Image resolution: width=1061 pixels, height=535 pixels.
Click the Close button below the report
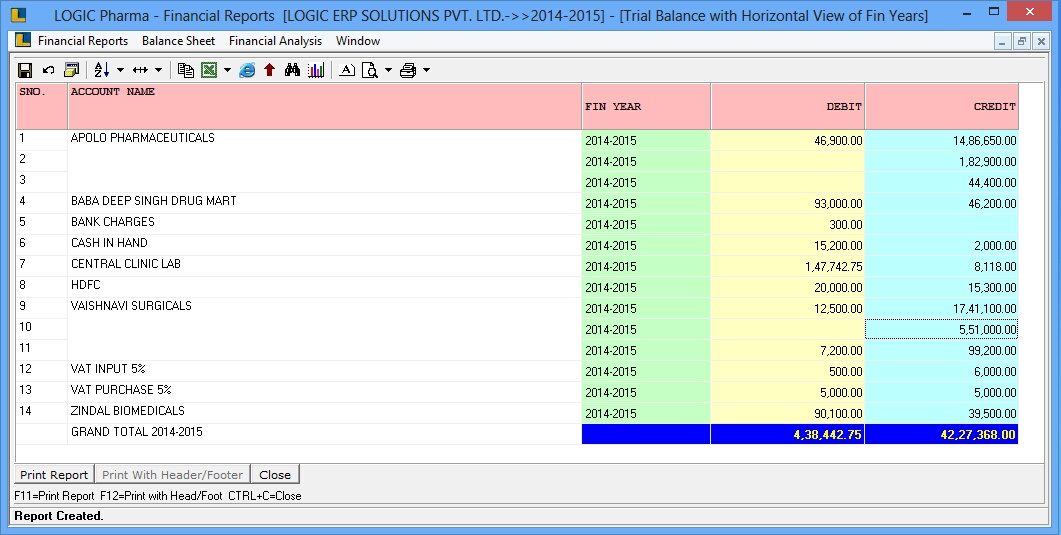[x=275, y=474]
